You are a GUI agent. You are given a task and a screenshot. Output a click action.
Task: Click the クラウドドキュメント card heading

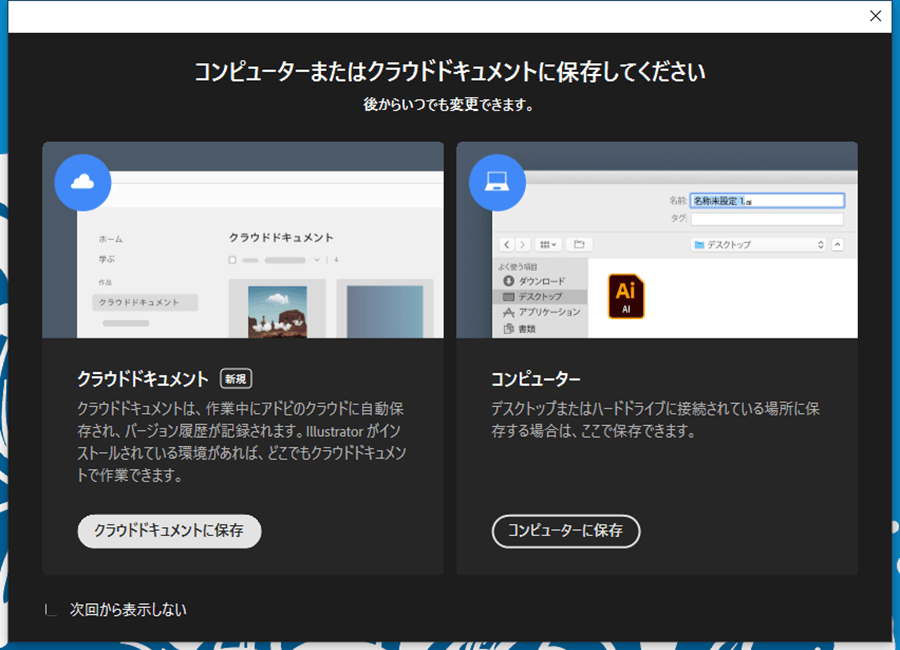coord(143,380)
